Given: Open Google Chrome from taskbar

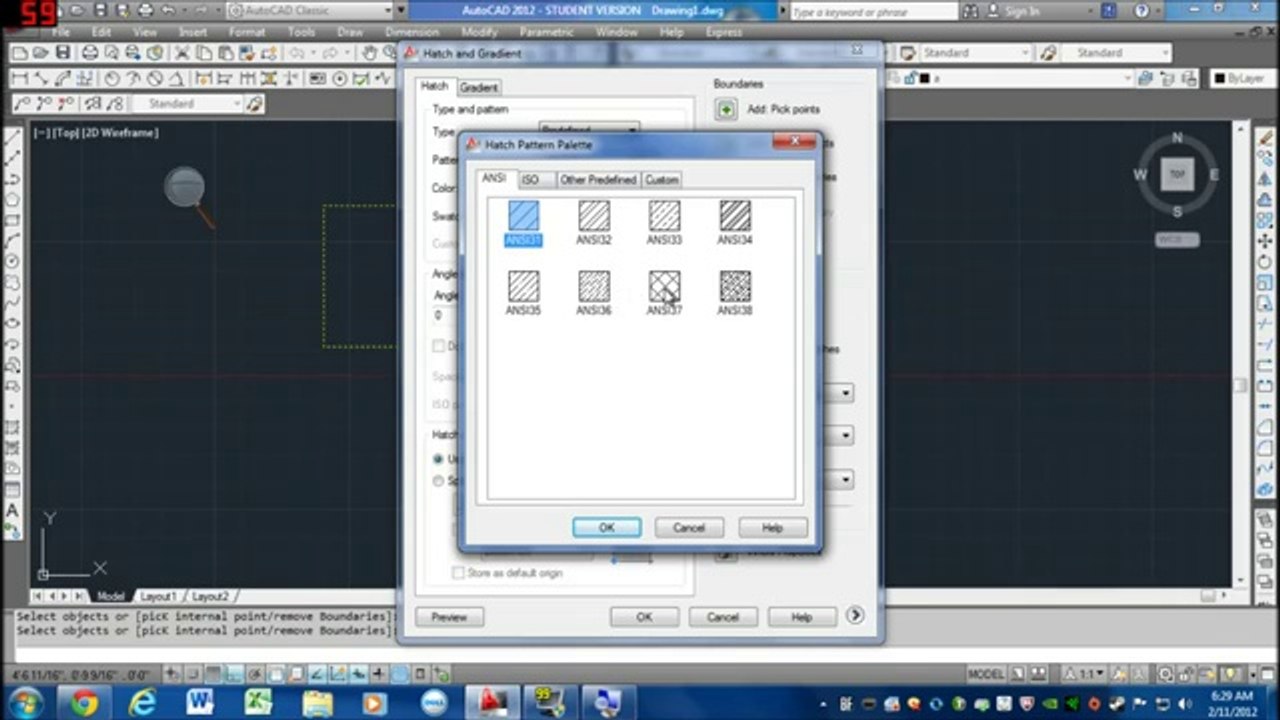Looking at the screenshot, I should click(x=83, y=702).
